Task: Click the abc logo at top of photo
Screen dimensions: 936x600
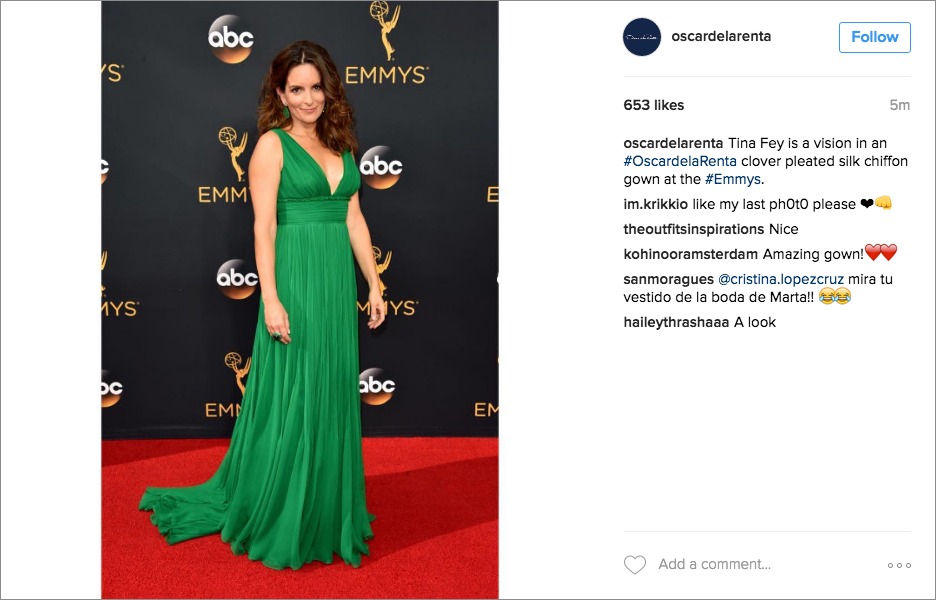Action: (x=230, y=39)
